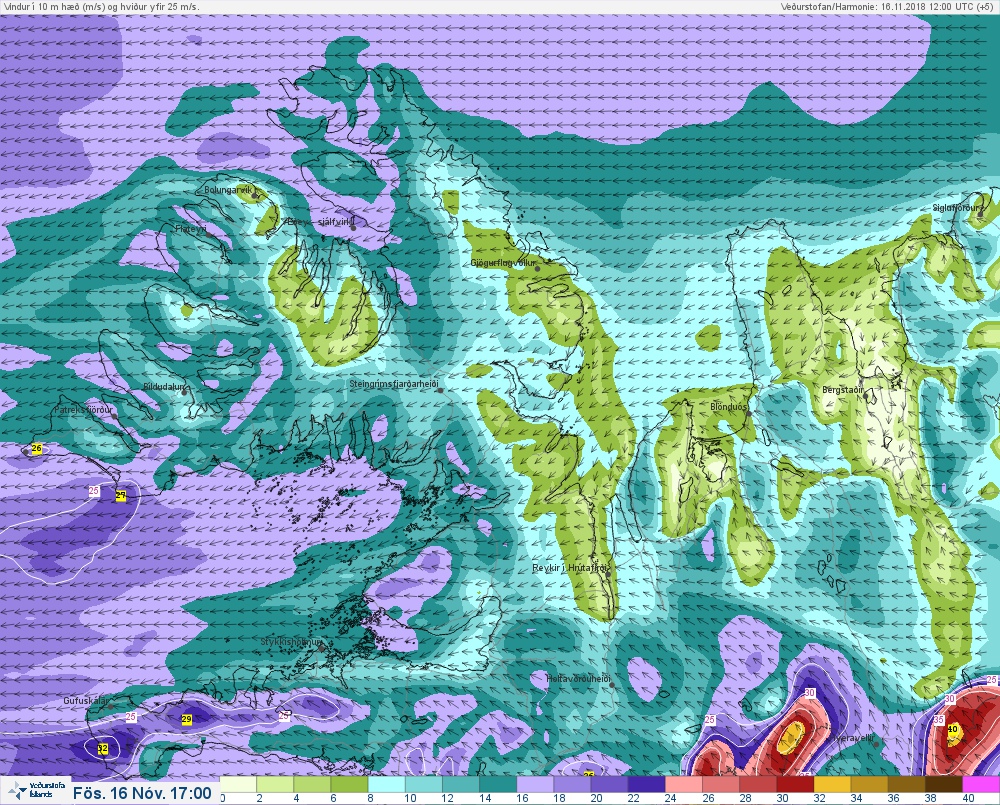Select the Gjögurflugvöllur station dot
The width and height of the screenshot is (1000, 805).
[538, 269]
